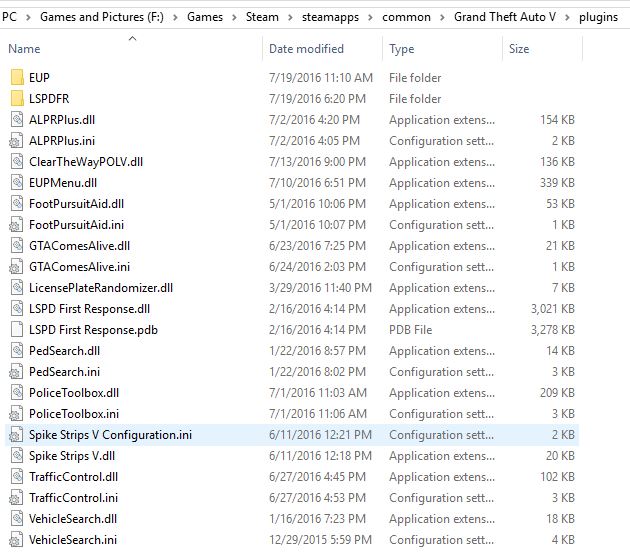Image resolution: width=630 pixels, height=556 pixels.
Task: Click the date '6/11/2016 12:18 PM'
Action: coord(320,456)
